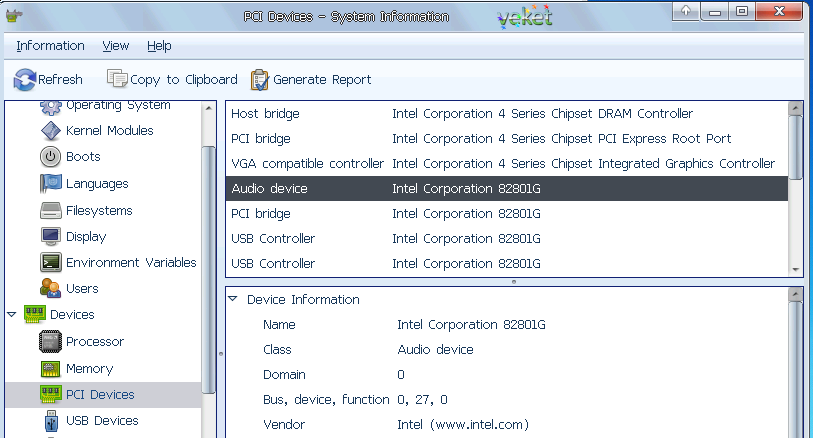Select the USB Devices plug icon

tap(51, 421)
